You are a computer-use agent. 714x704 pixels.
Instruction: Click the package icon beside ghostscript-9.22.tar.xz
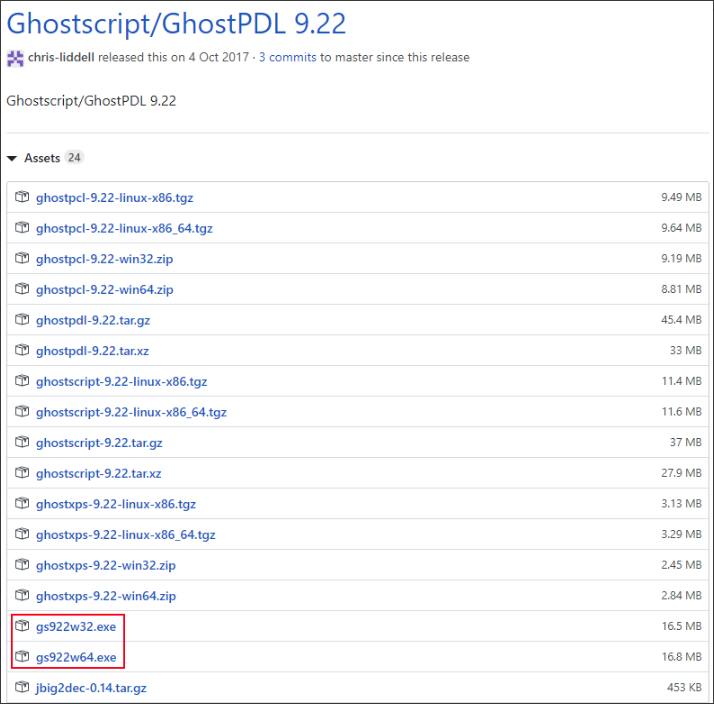[22, 473]
